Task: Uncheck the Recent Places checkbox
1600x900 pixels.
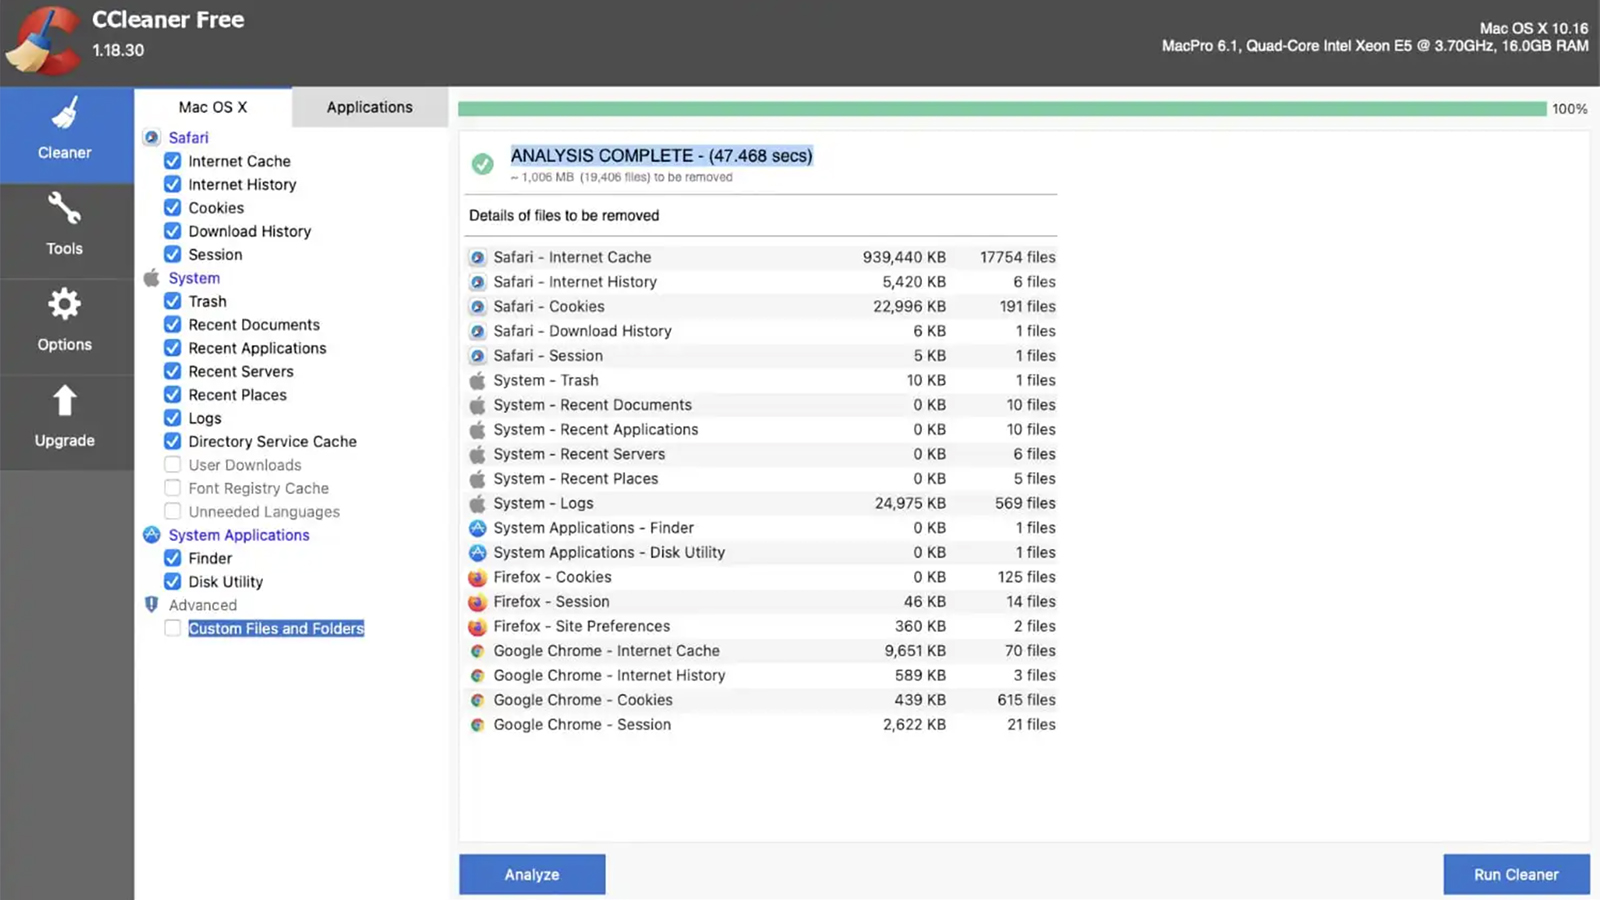Action: tap(173, 395)
